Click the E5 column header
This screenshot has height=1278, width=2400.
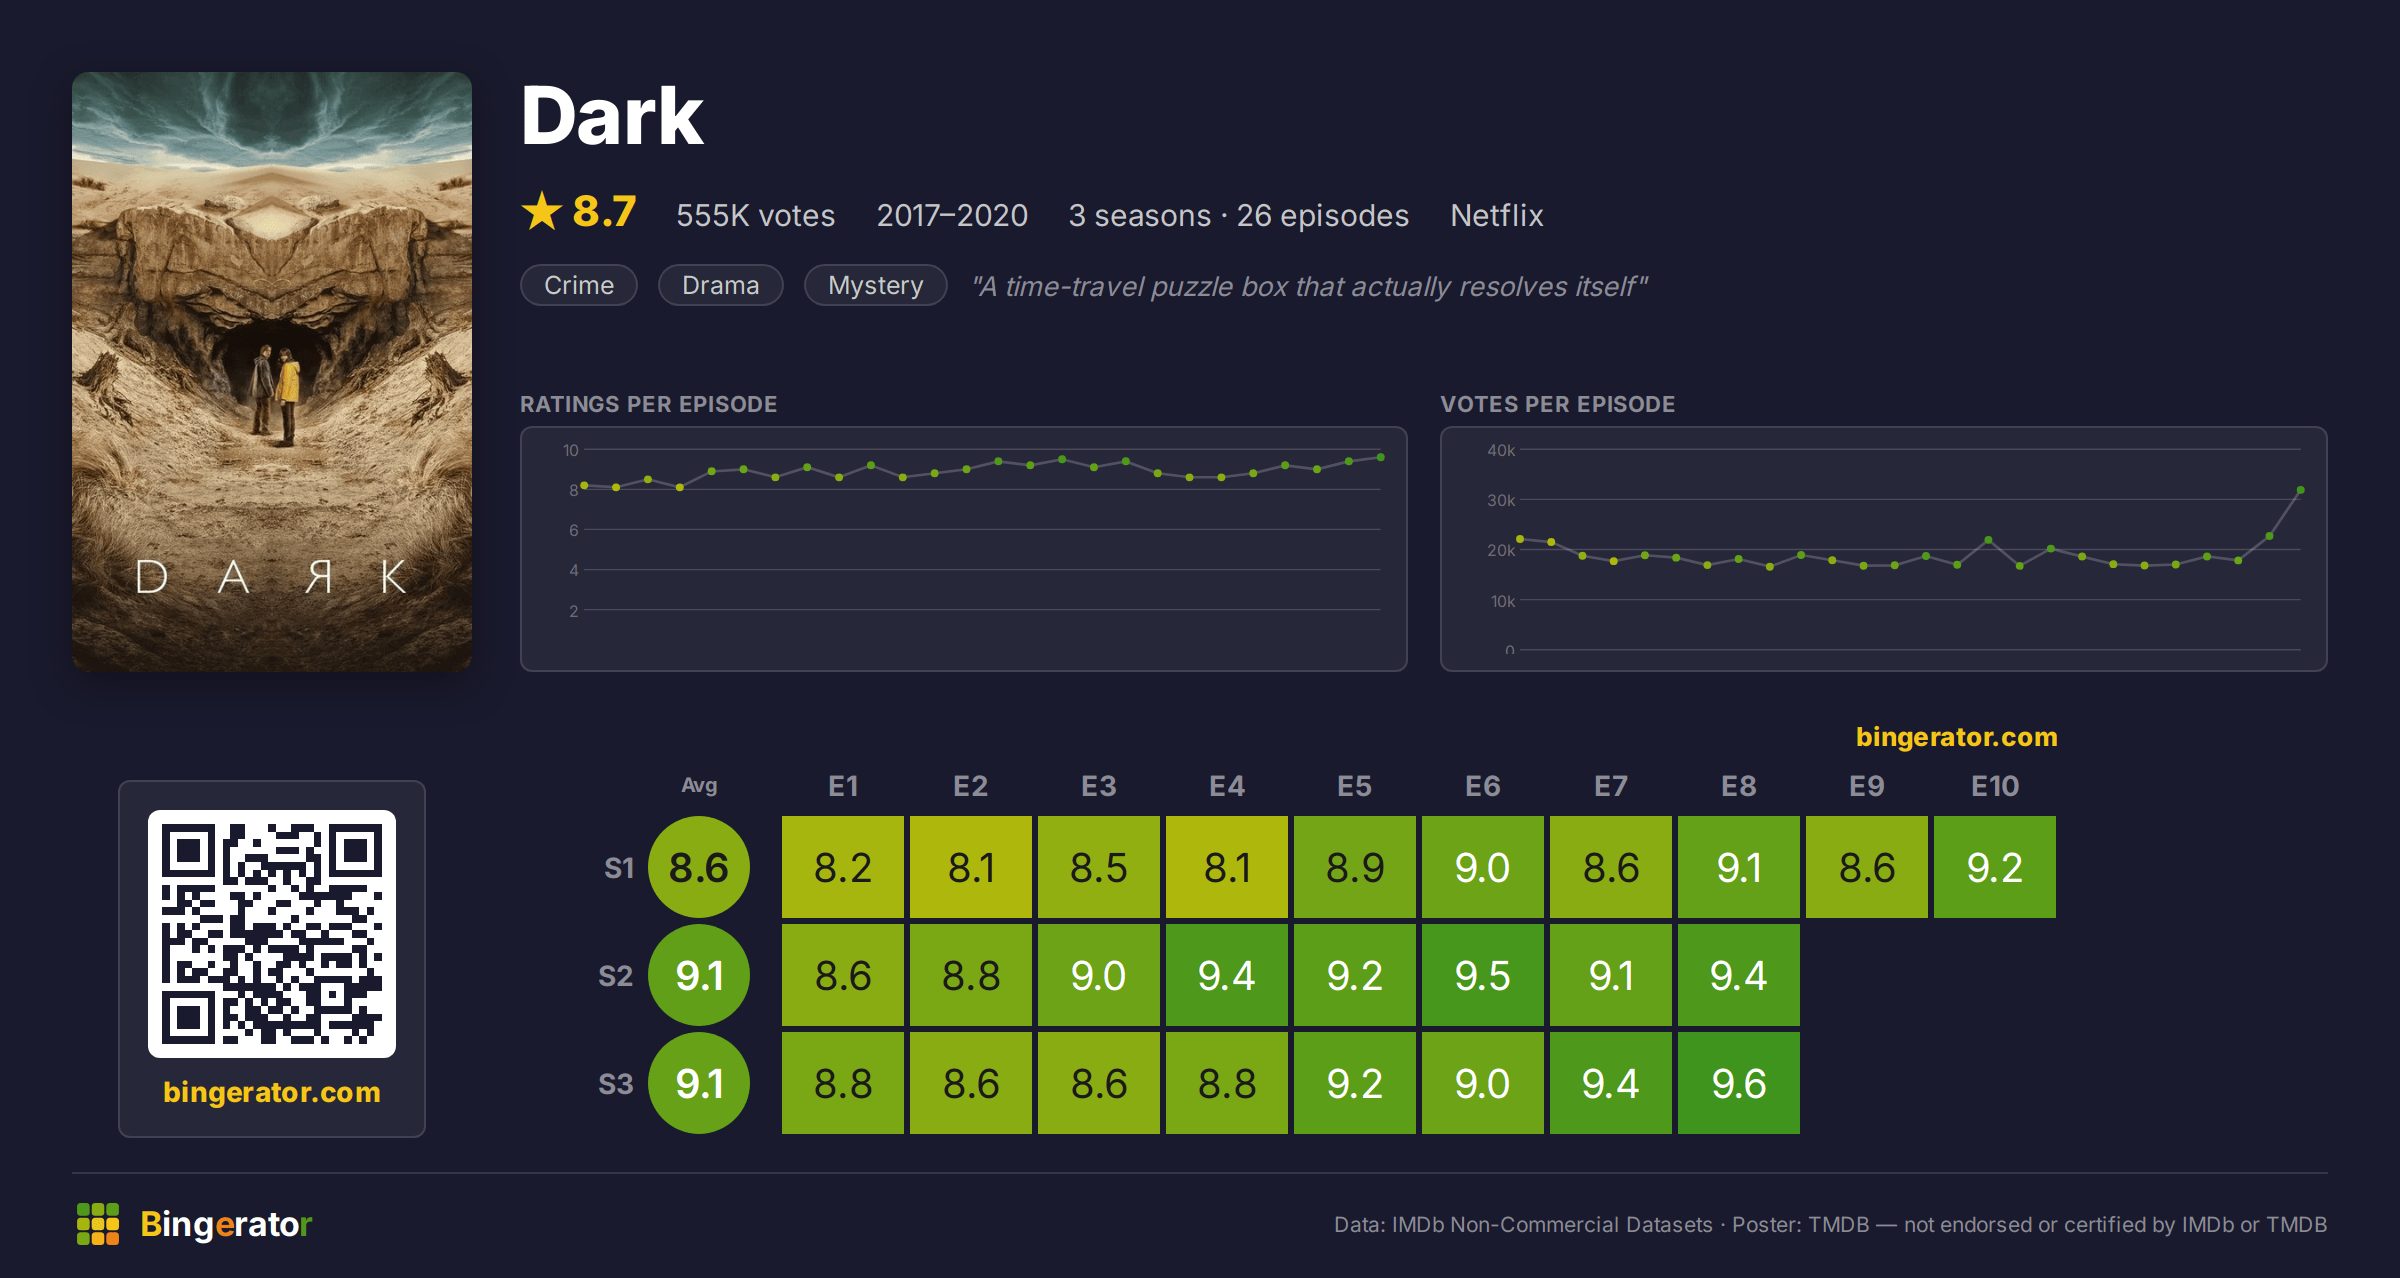click(1355, 786)
